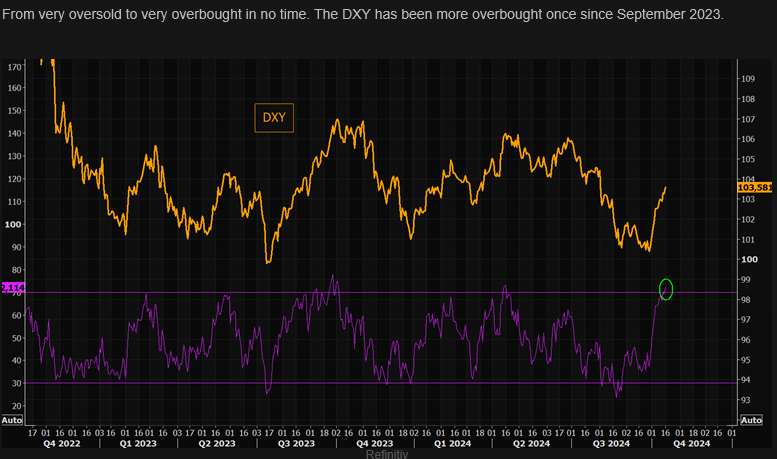The height and width of the screenshot is (459, 777).
Task: Click the magenta RSI value tag
Action: [x=12, y=287]
